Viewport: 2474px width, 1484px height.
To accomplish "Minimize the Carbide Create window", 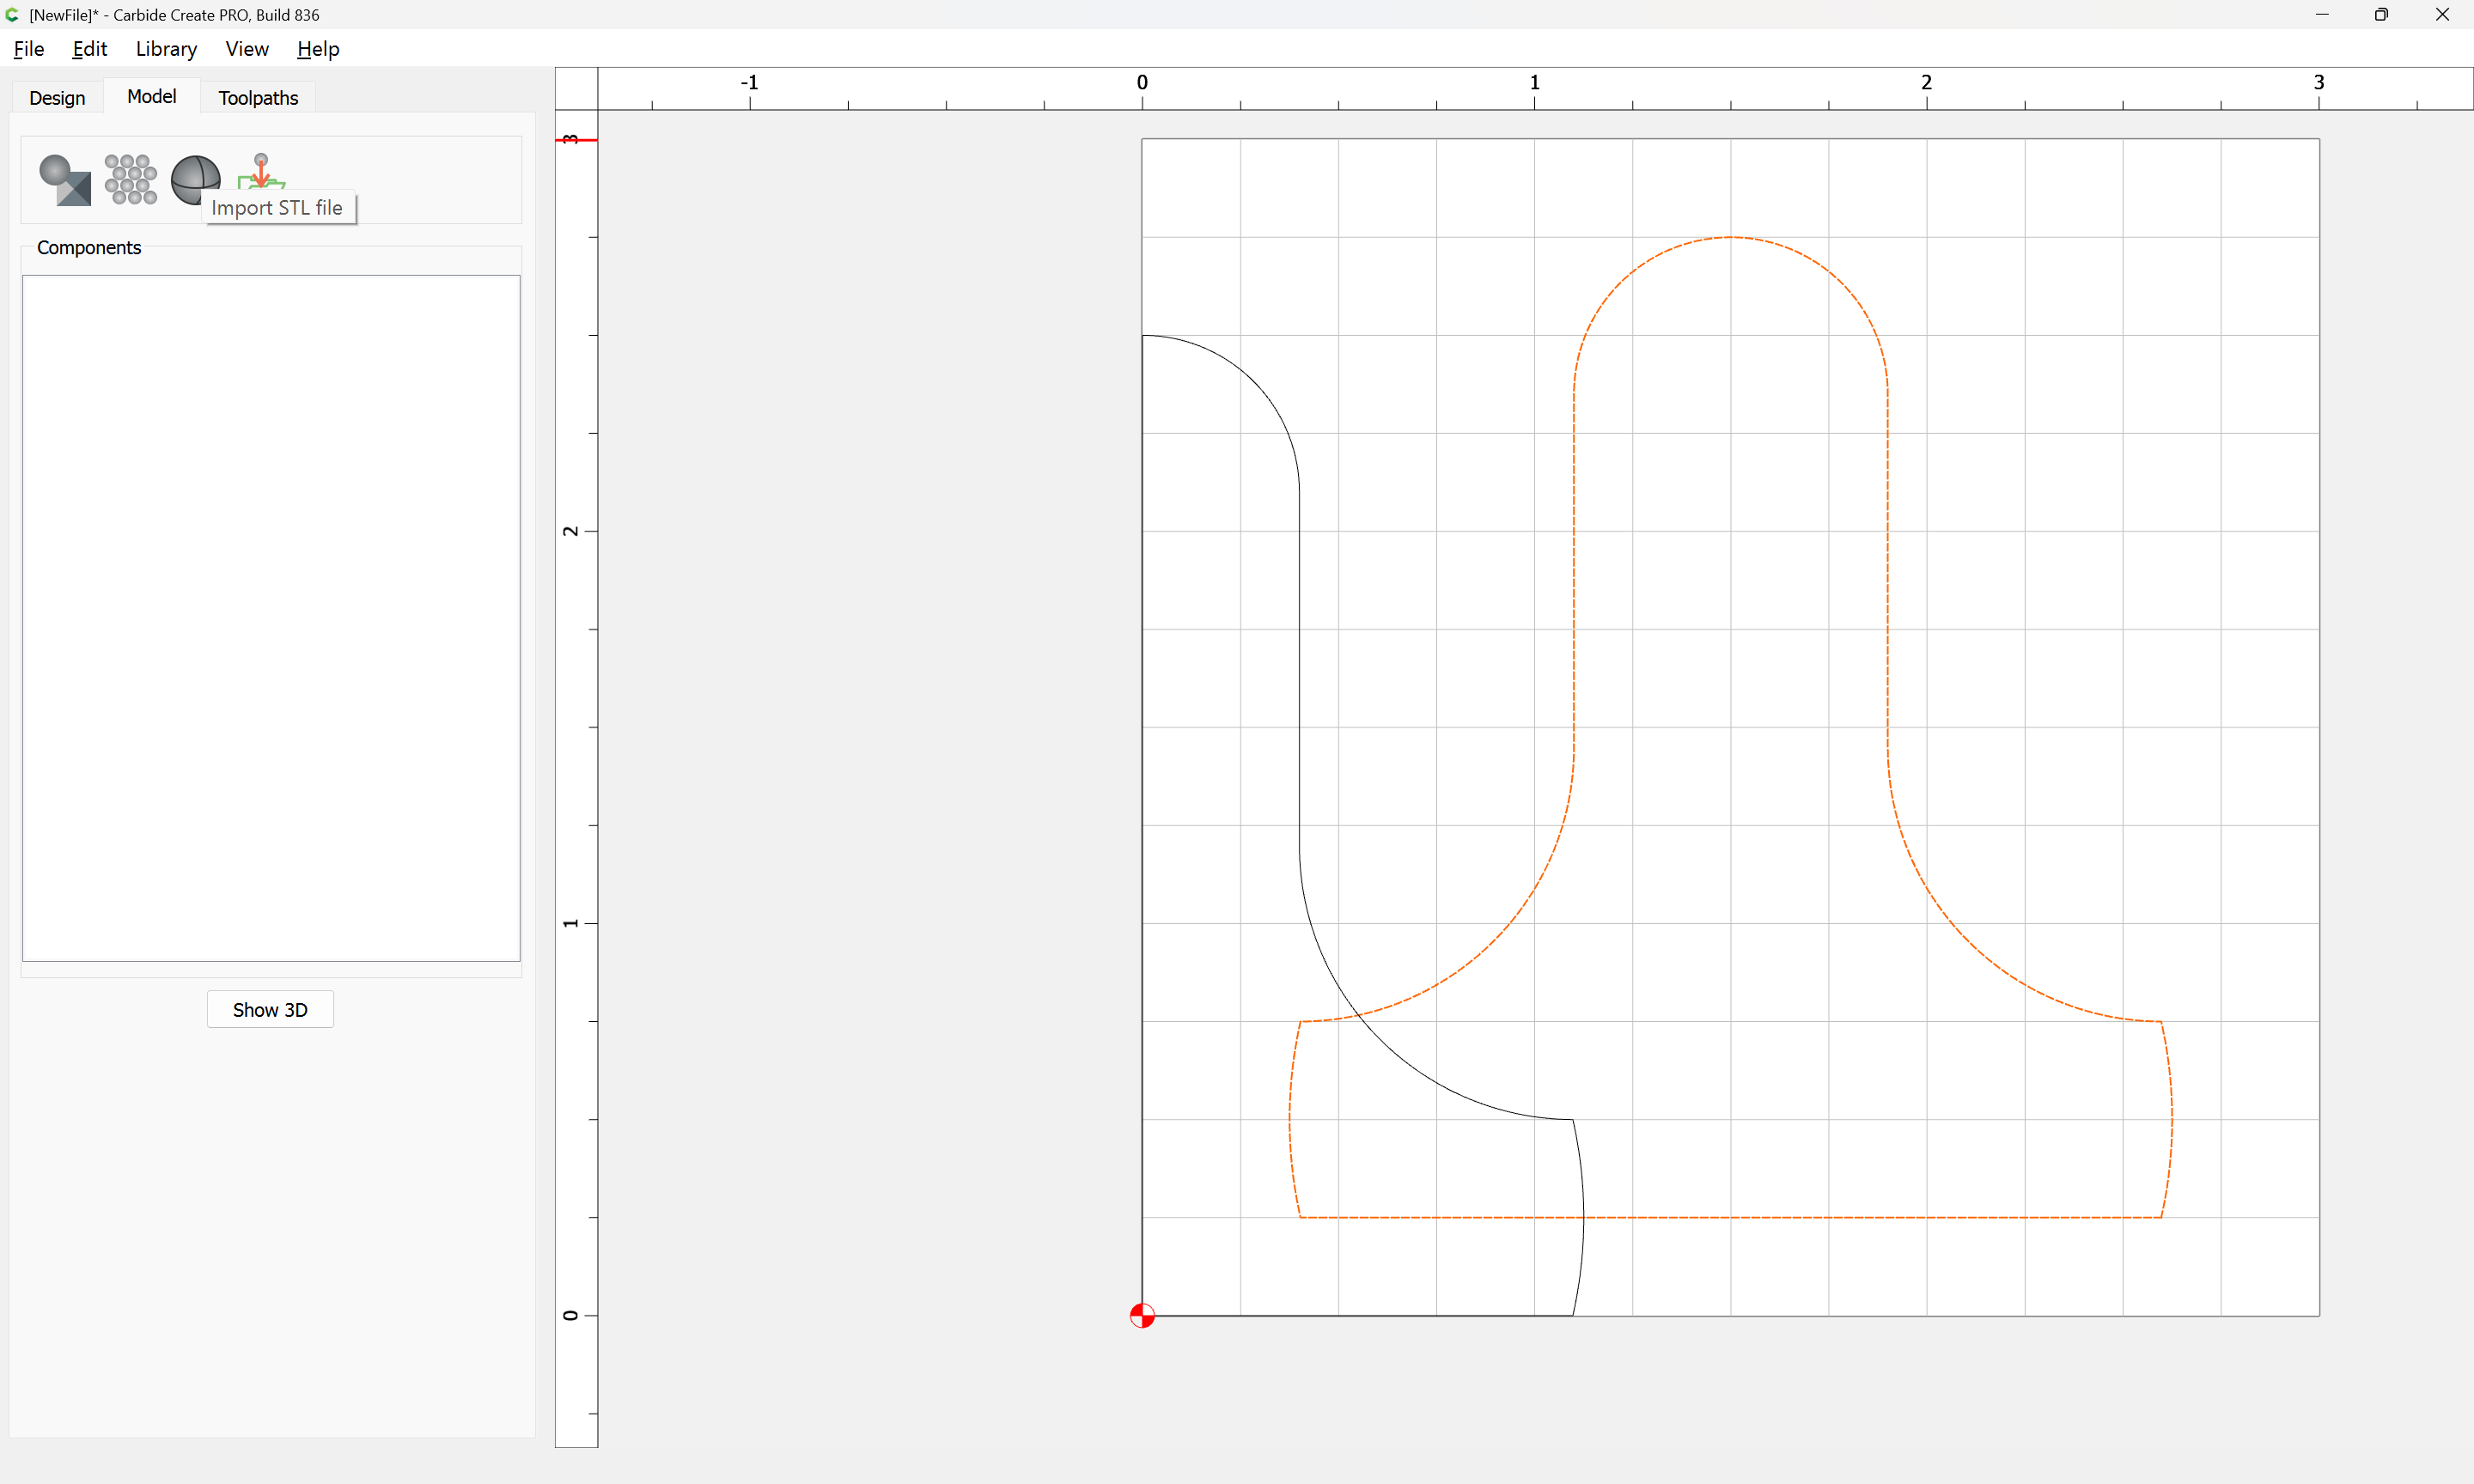I will 2321,15.
